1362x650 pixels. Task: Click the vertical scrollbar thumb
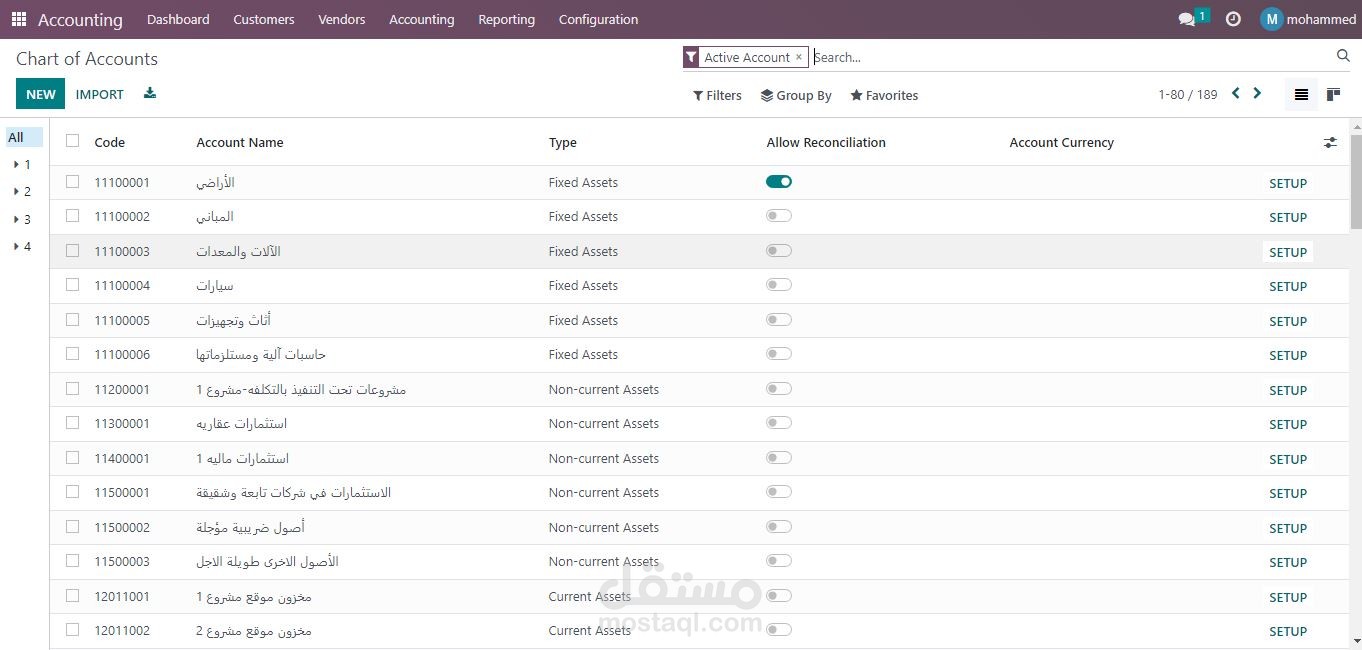point(1356,181)
